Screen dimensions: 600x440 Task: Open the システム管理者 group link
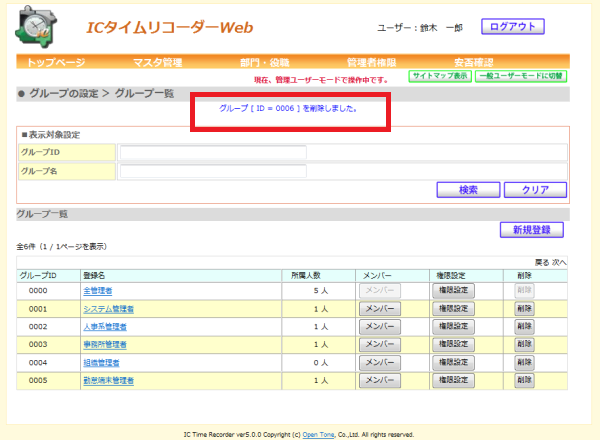click(109, 309)
